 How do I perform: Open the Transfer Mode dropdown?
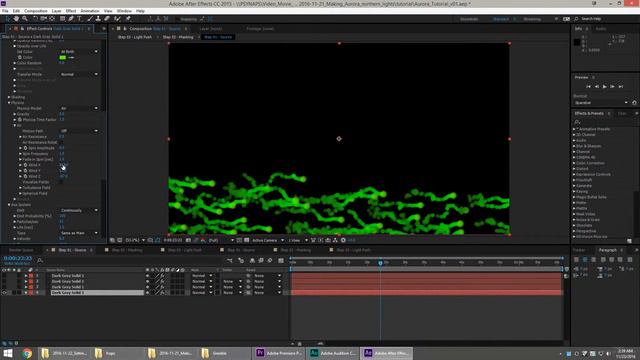point(79,74)
